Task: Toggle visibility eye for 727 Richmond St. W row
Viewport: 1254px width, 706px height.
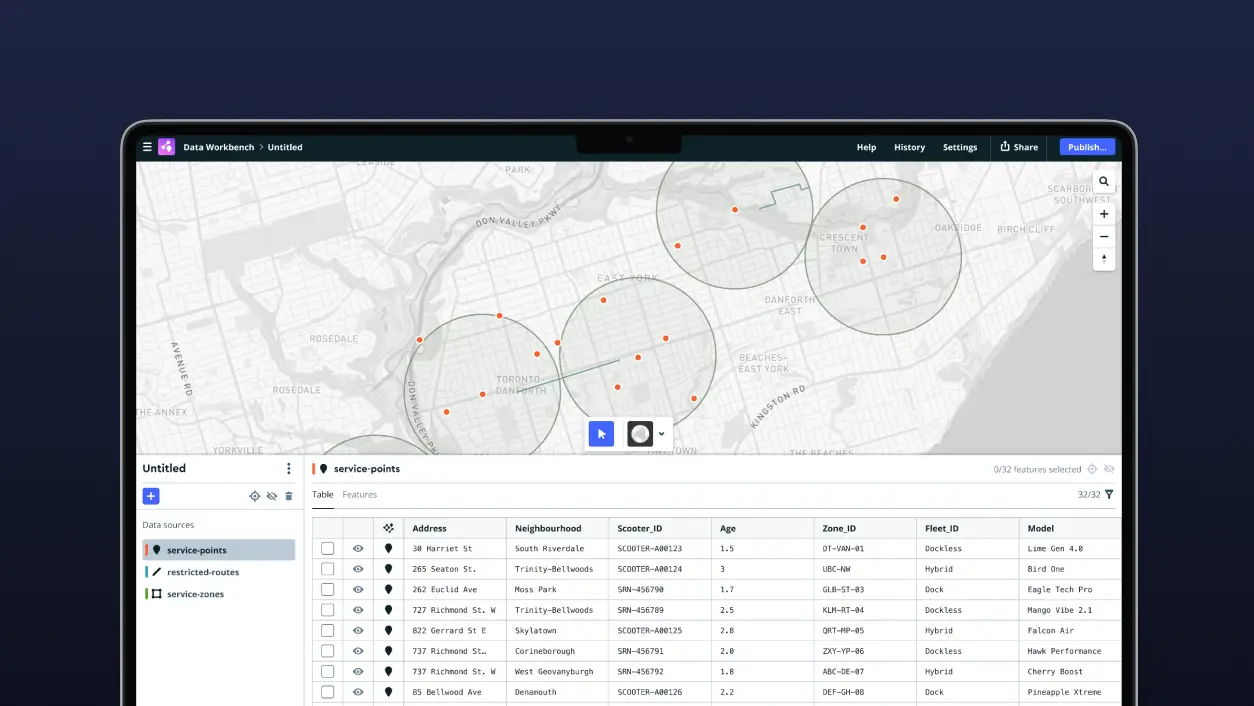Action: pyautogui.click(x=358, y=610)
